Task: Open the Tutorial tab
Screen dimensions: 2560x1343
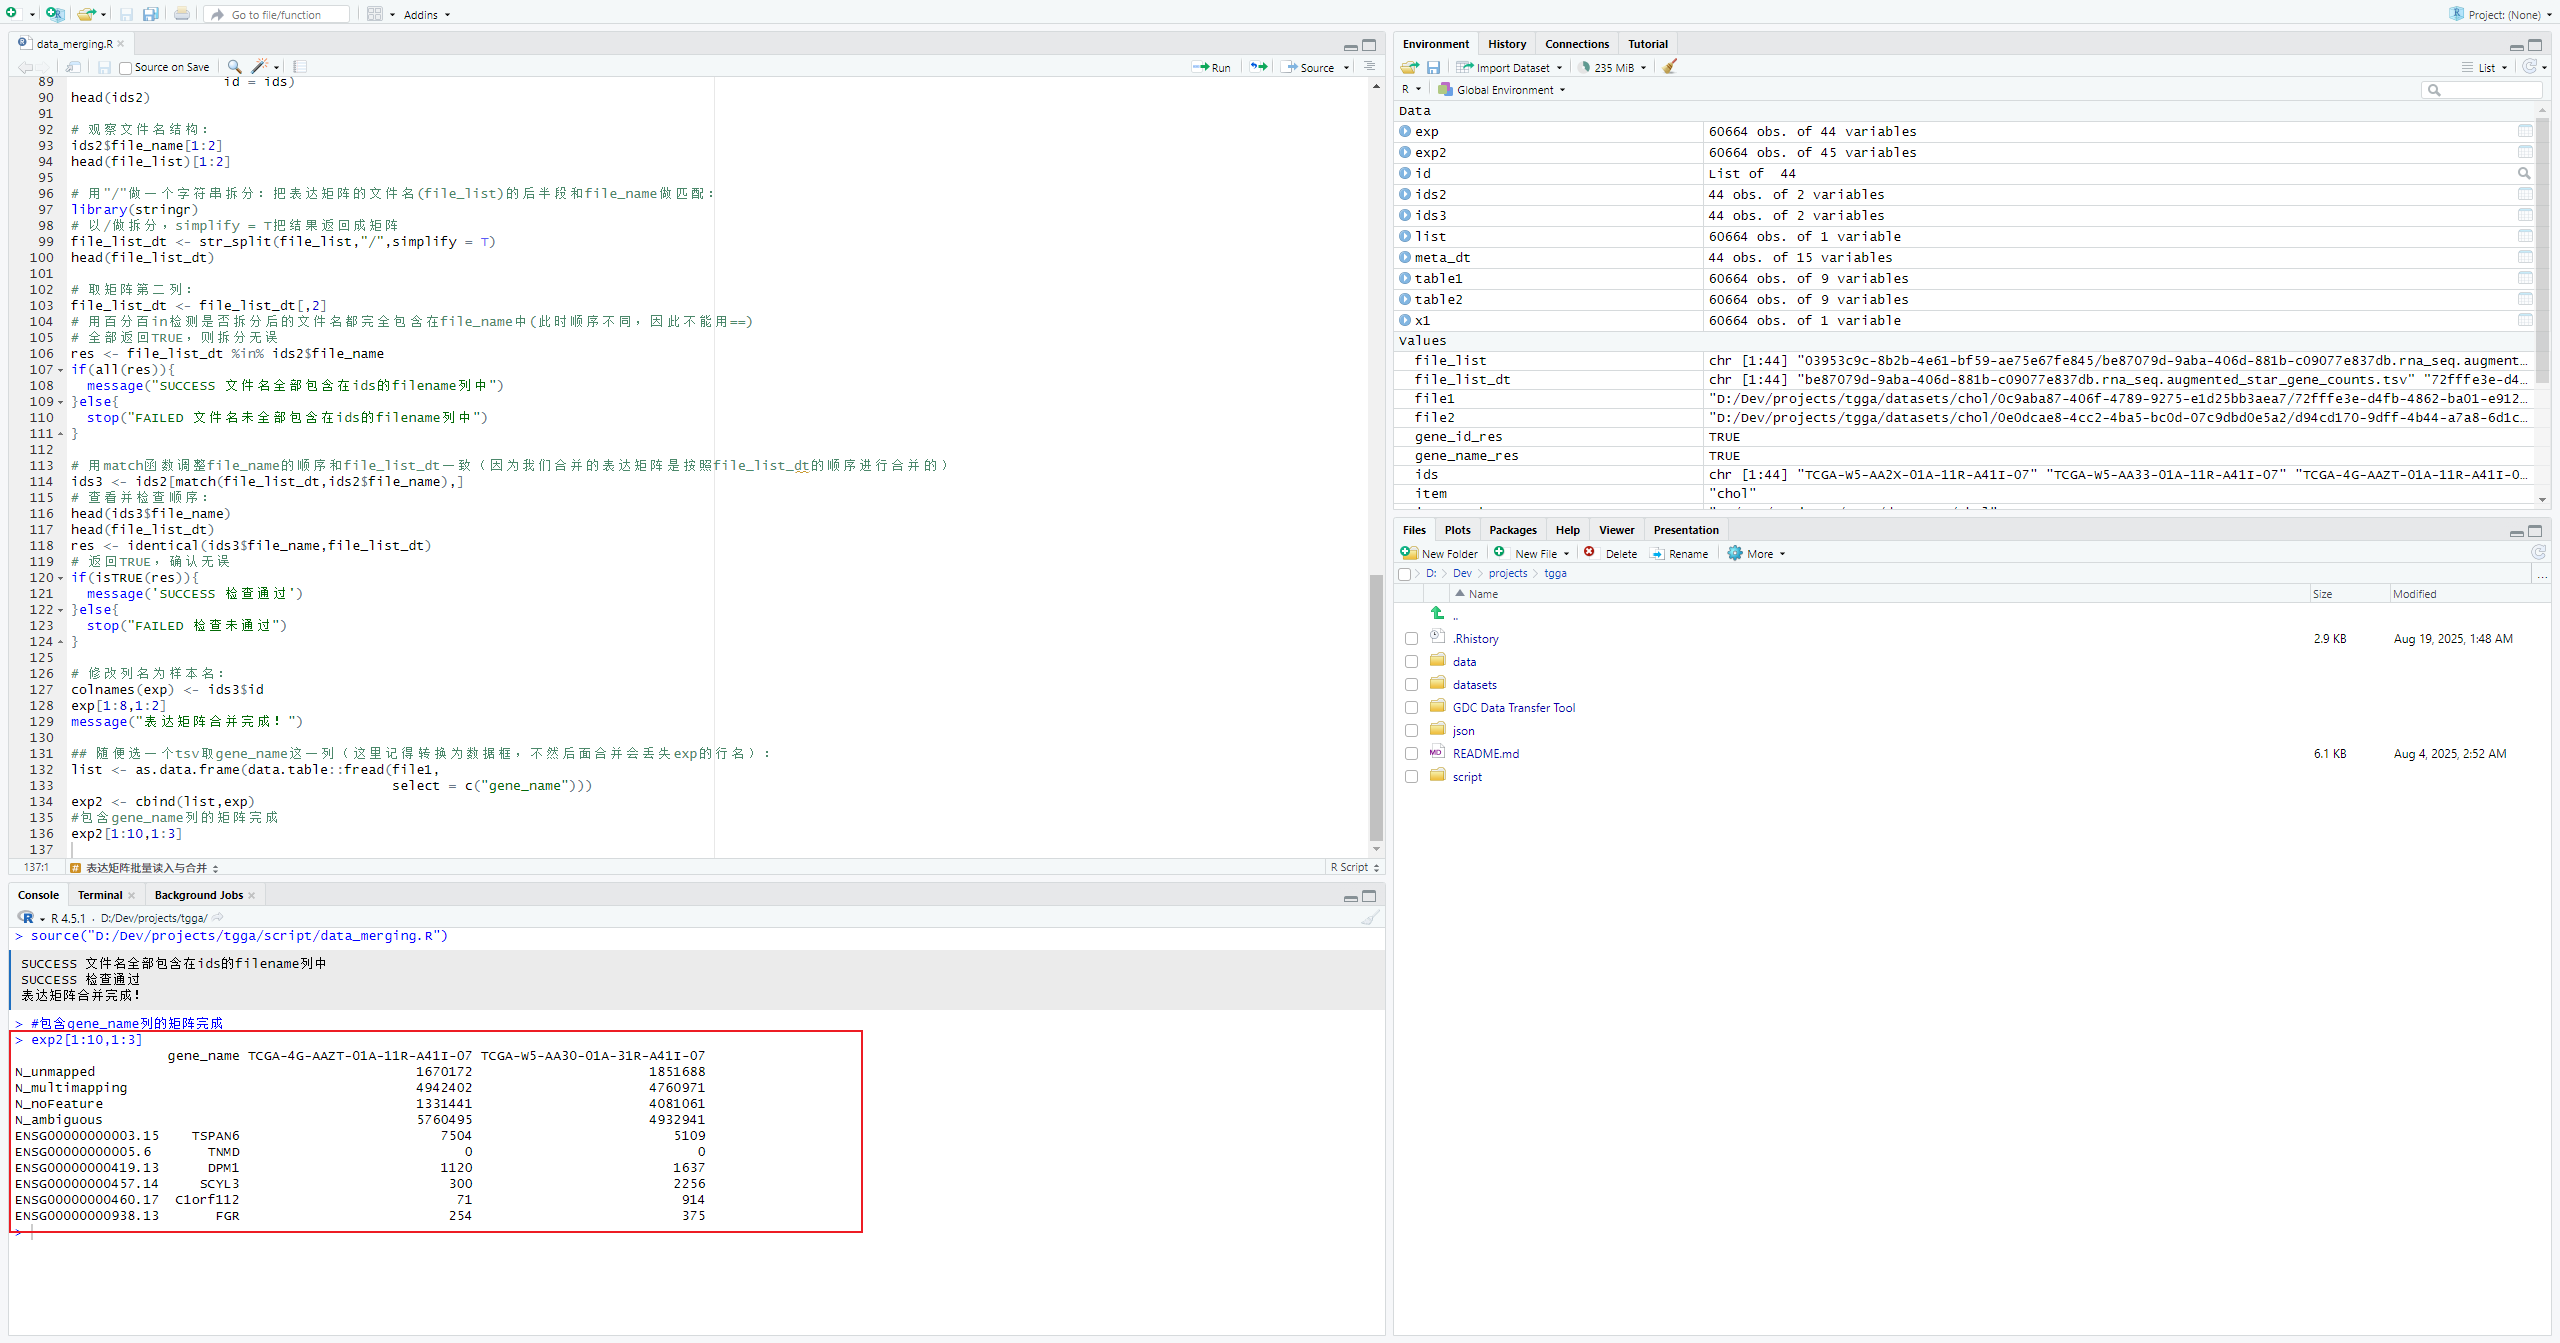Action: click(1647, 44)
